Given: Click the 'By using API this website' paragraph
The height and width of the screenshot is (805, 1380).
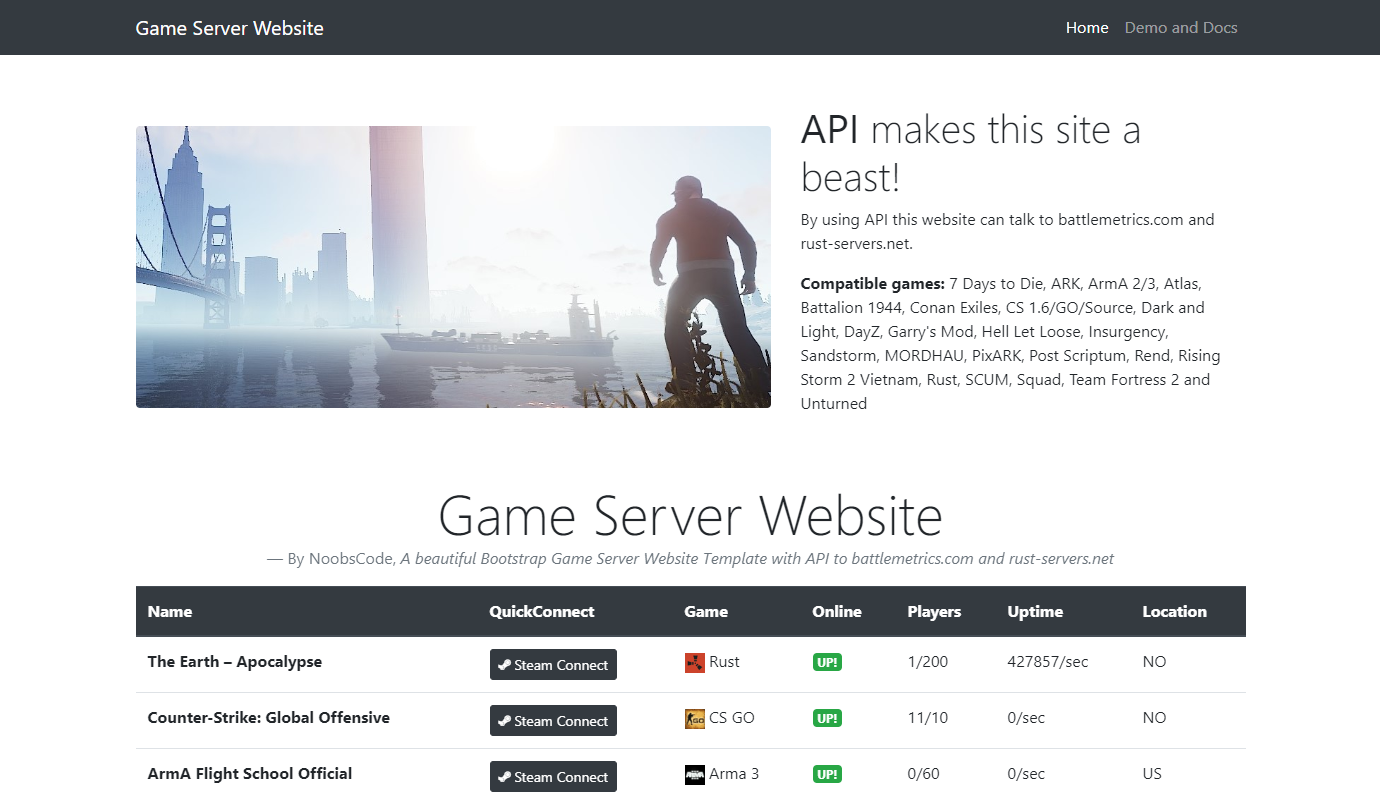Looking at the screenshot, I should tap(1008, 232).
